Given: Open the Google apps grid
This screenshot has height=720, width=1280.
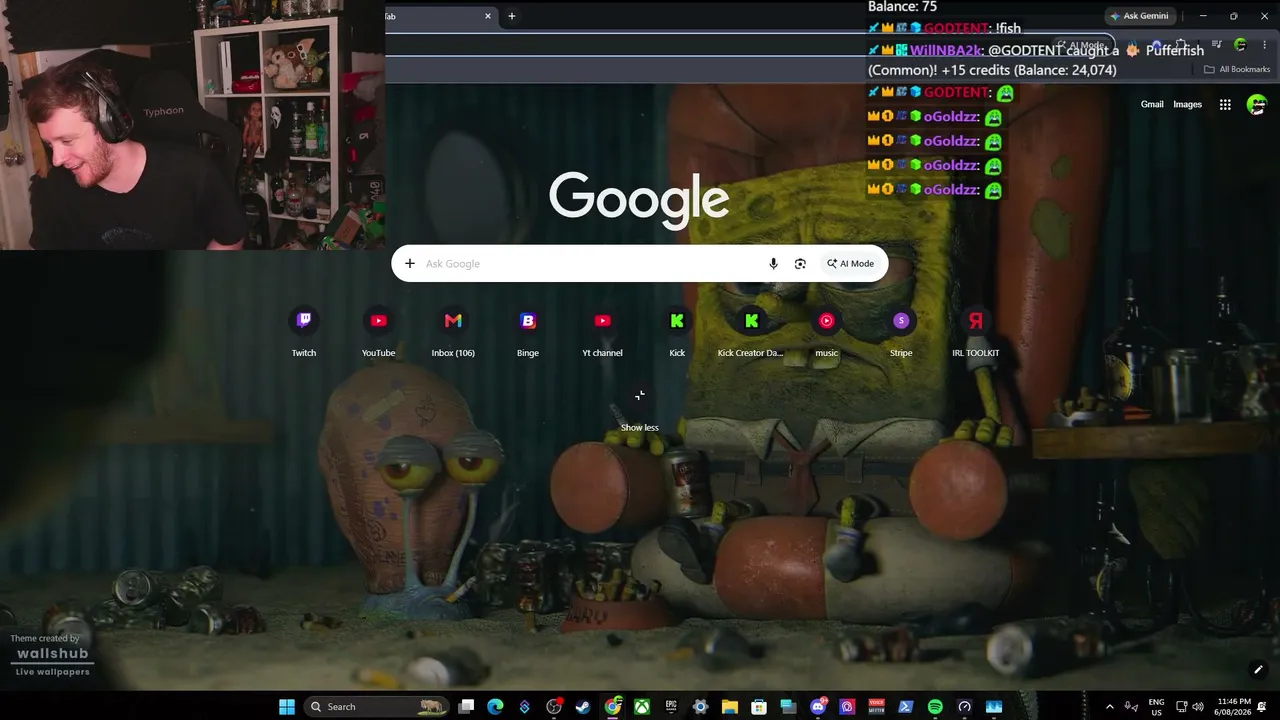Looking at the screenshot, I should coord(1225,104).
